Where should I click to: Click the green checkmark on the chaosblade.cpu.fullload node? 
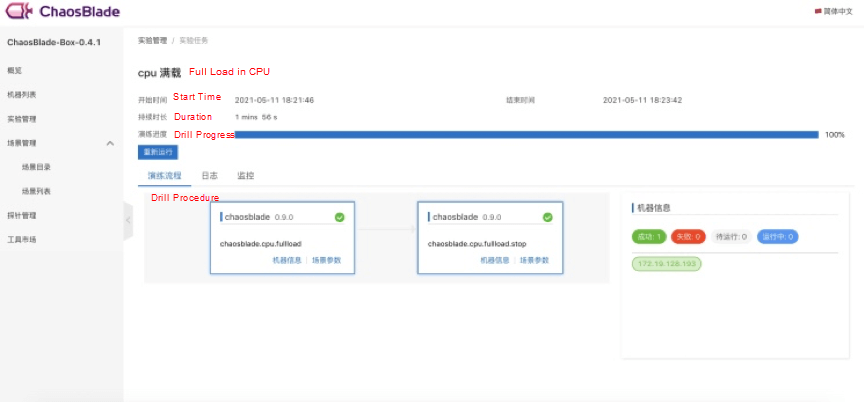[339, 217]
